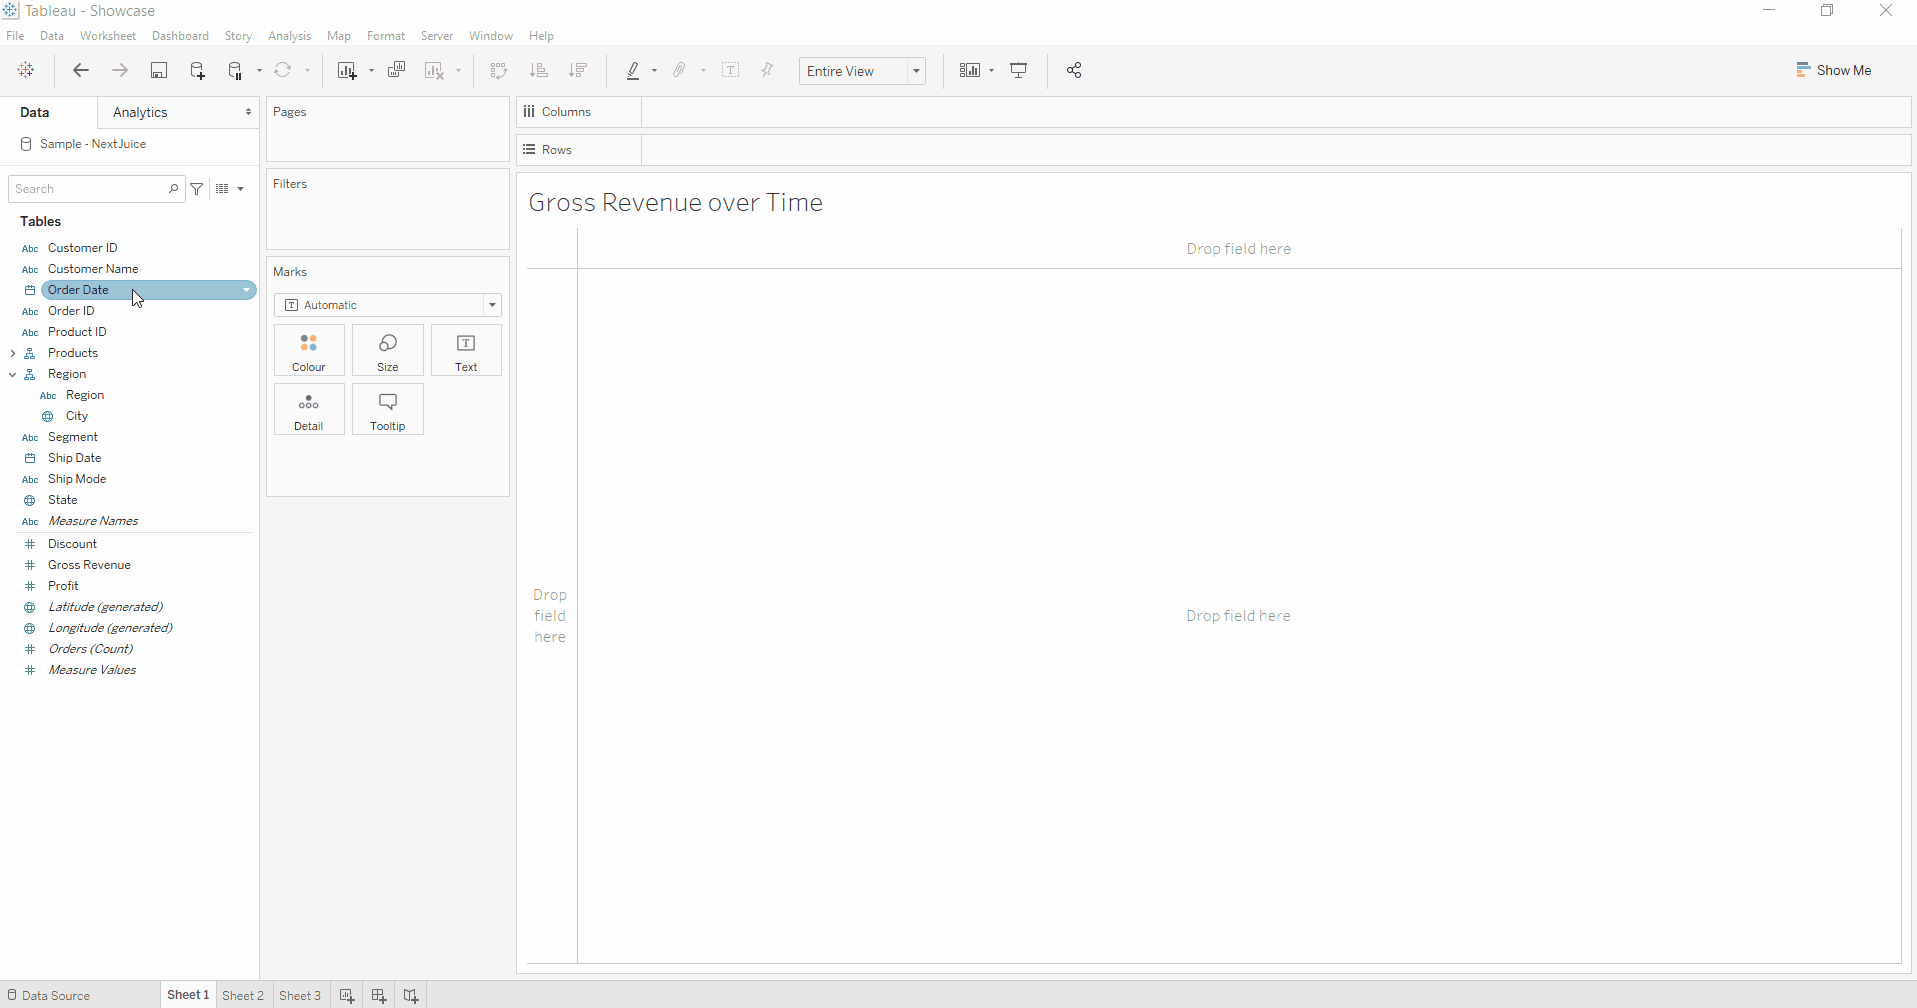Open the File menu
Viewport: 1917px width, 1008px height.
coord(15,36)
